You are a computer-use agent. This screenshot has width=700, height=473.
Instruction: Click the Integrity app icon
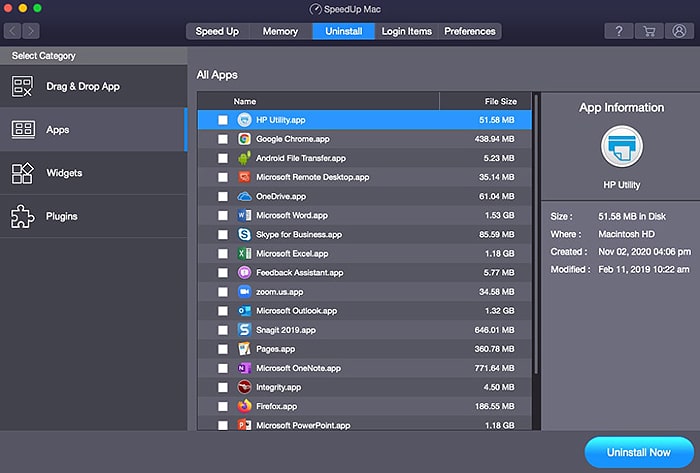(x=244, y=387)
